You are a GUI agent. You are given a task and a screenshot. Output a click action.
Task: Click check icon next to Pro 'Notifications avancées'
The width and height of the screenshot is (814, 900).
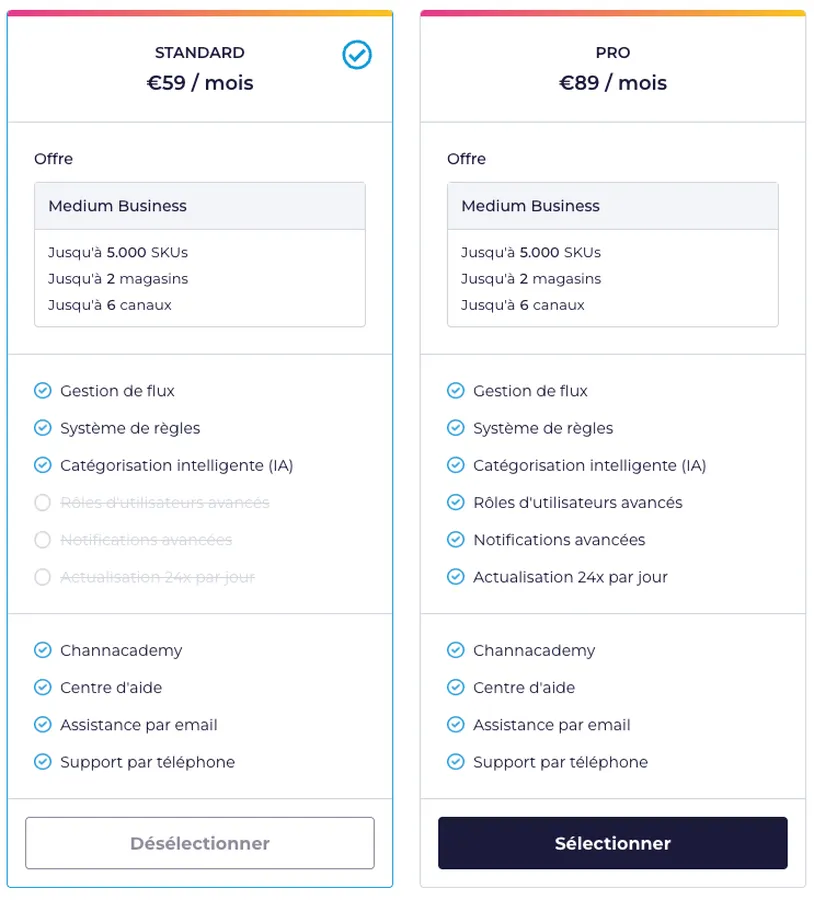coord(455,540)
